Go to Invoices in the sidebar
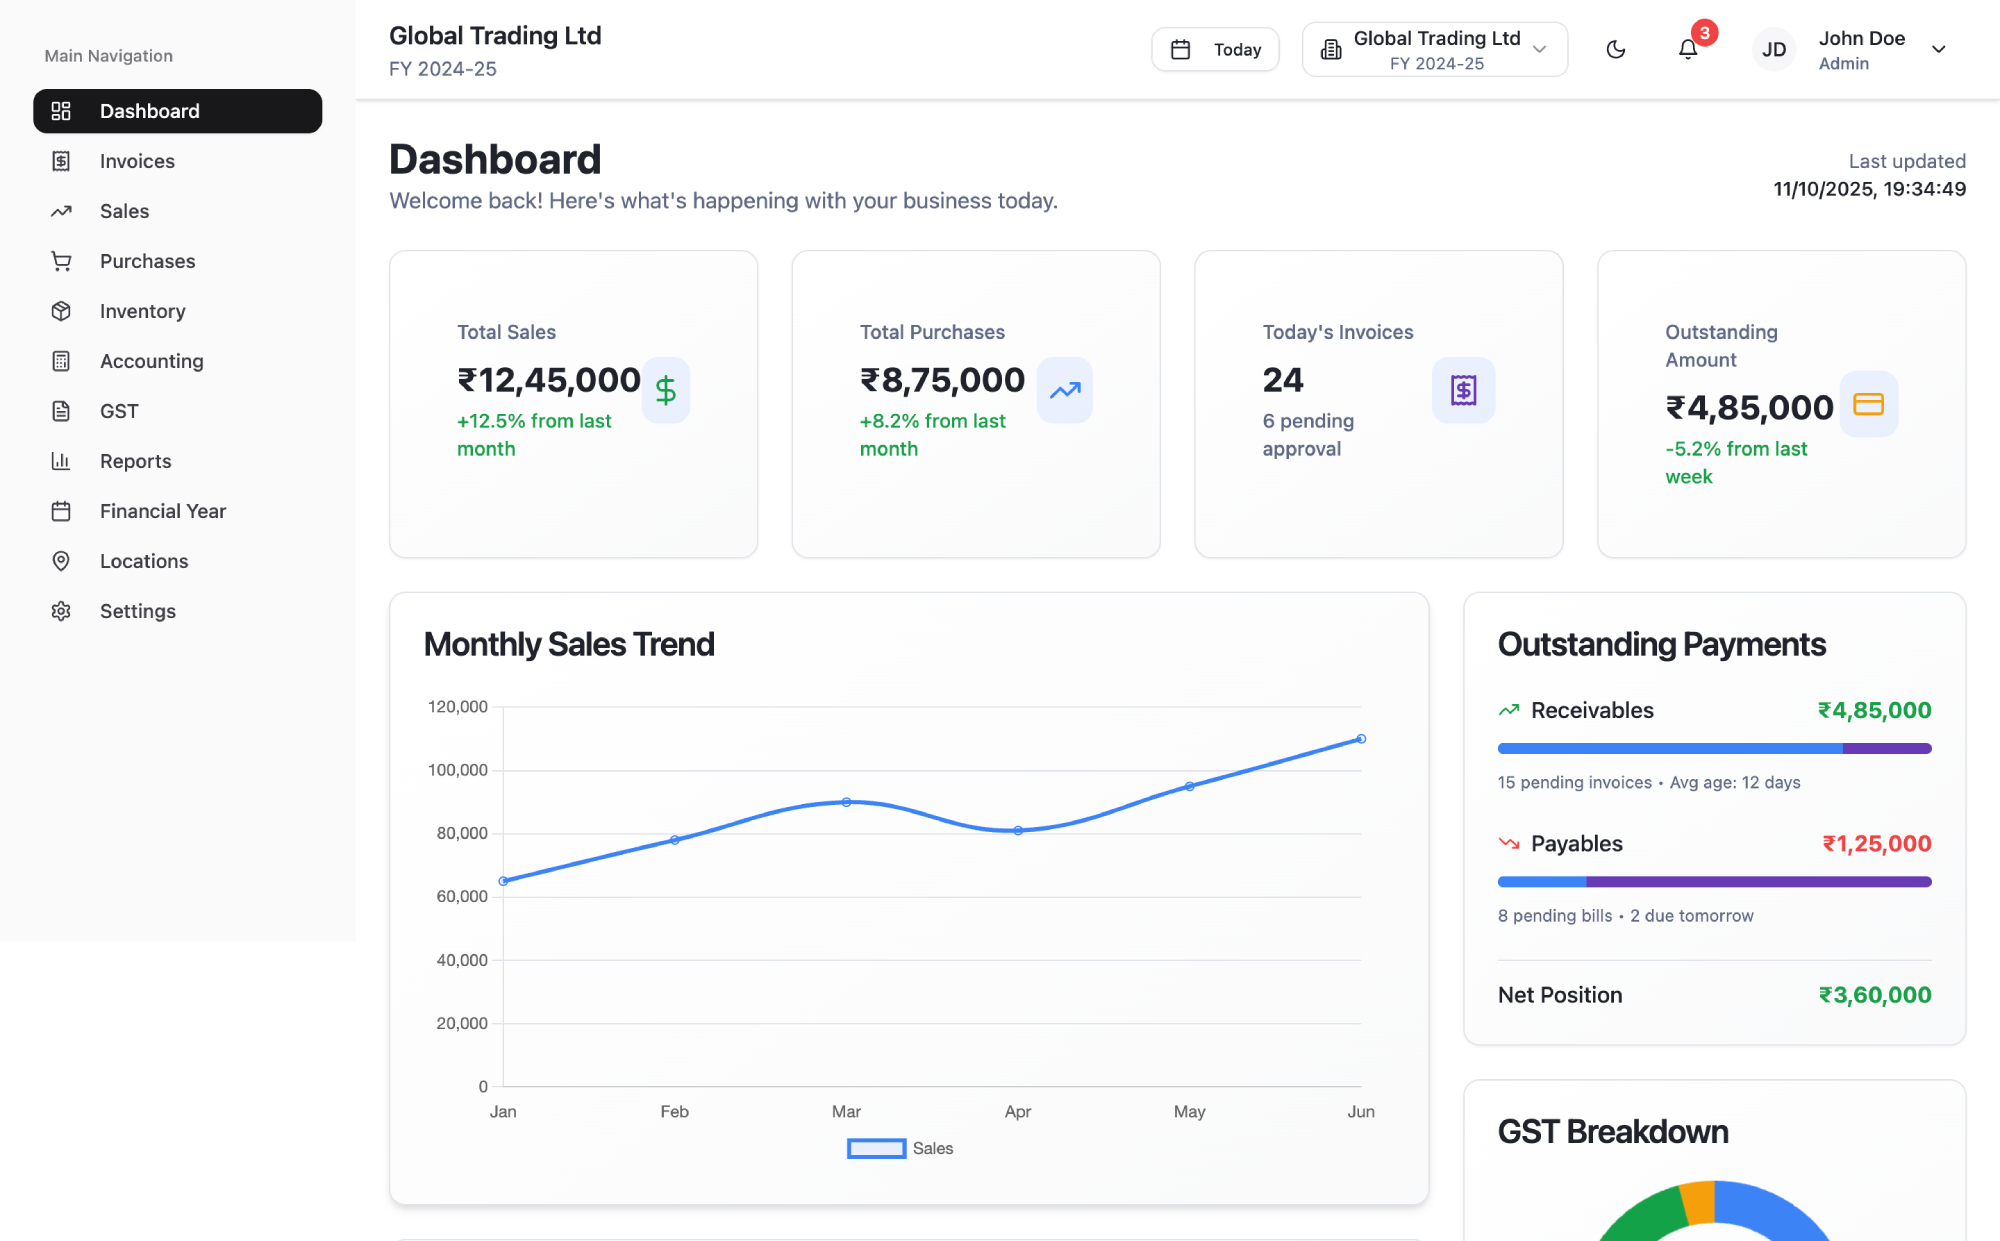 coord(137,161)
